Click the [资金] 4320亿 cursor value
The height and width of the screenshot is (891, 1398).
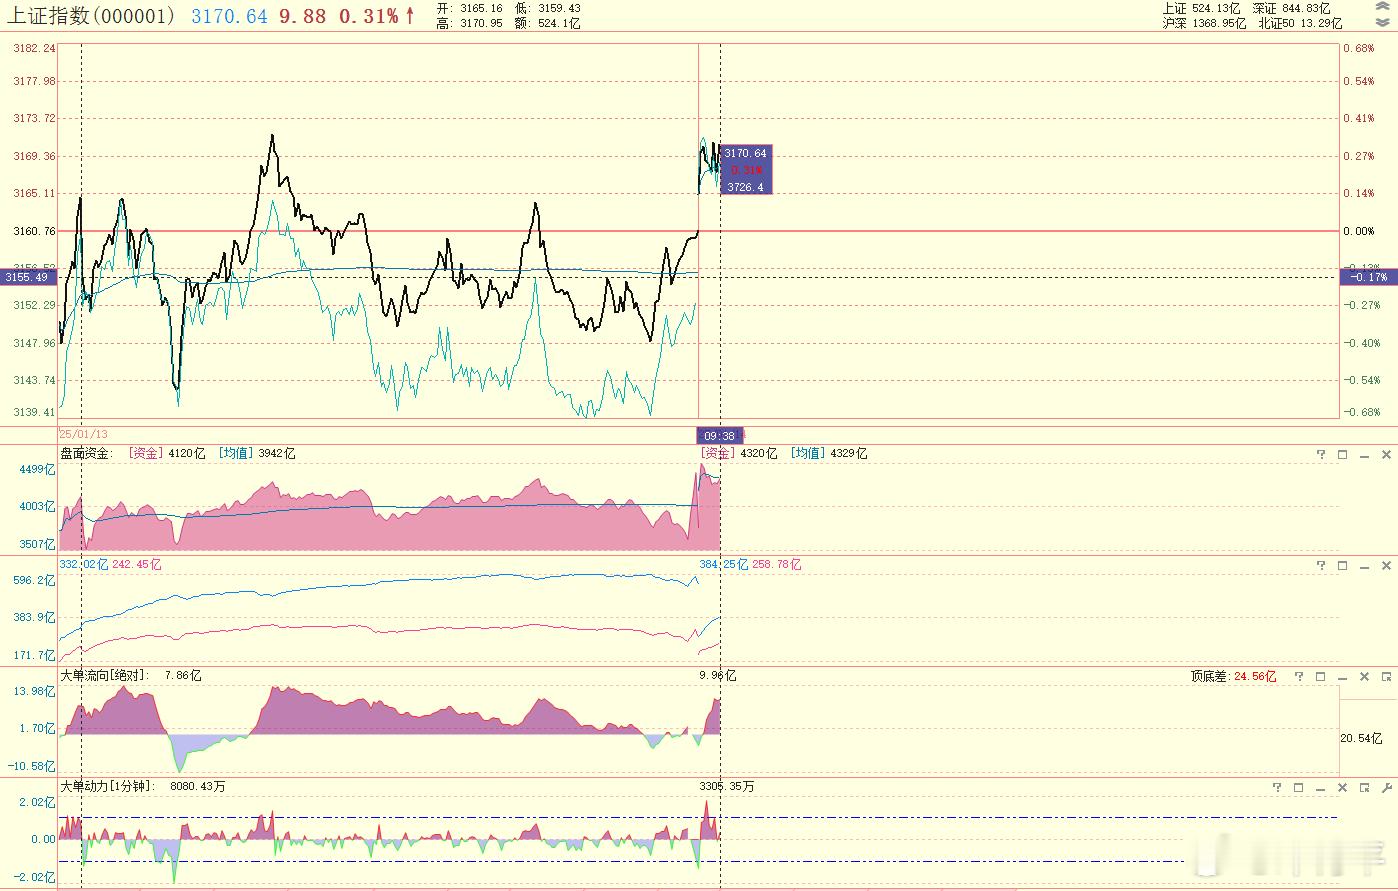pos(739,454)
